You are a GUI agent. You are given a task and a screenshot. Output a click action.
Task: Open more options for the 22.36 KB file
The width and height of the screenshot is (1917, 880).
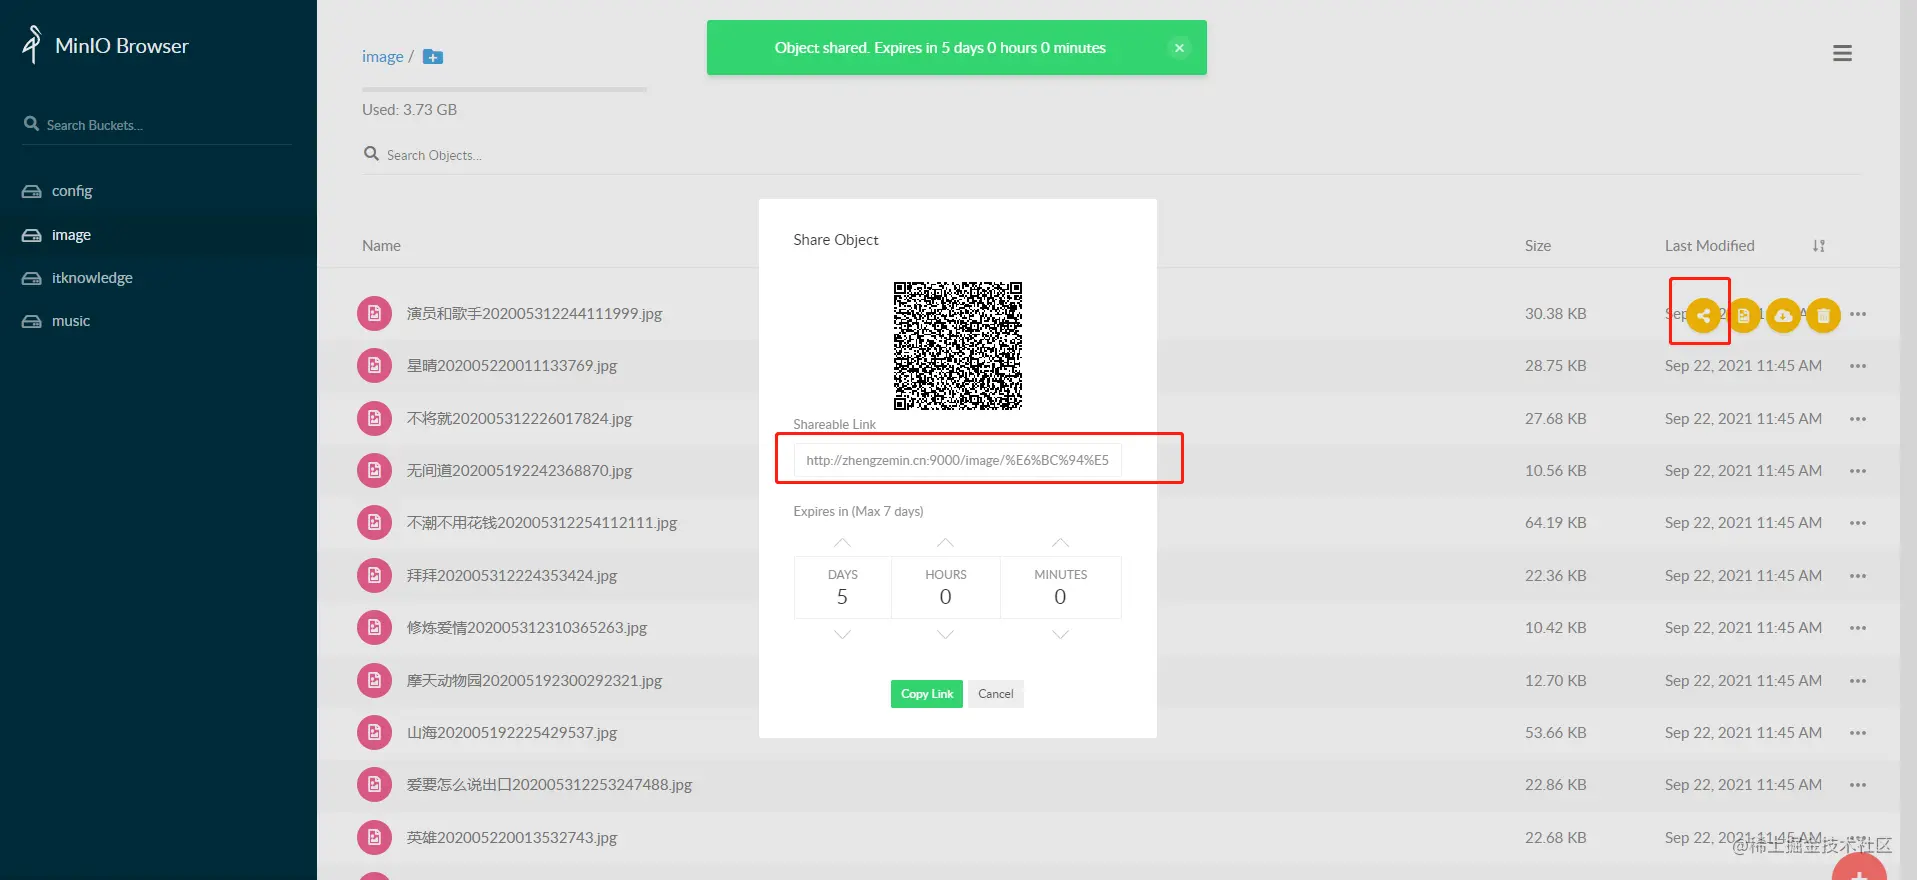pos(1858,575)
